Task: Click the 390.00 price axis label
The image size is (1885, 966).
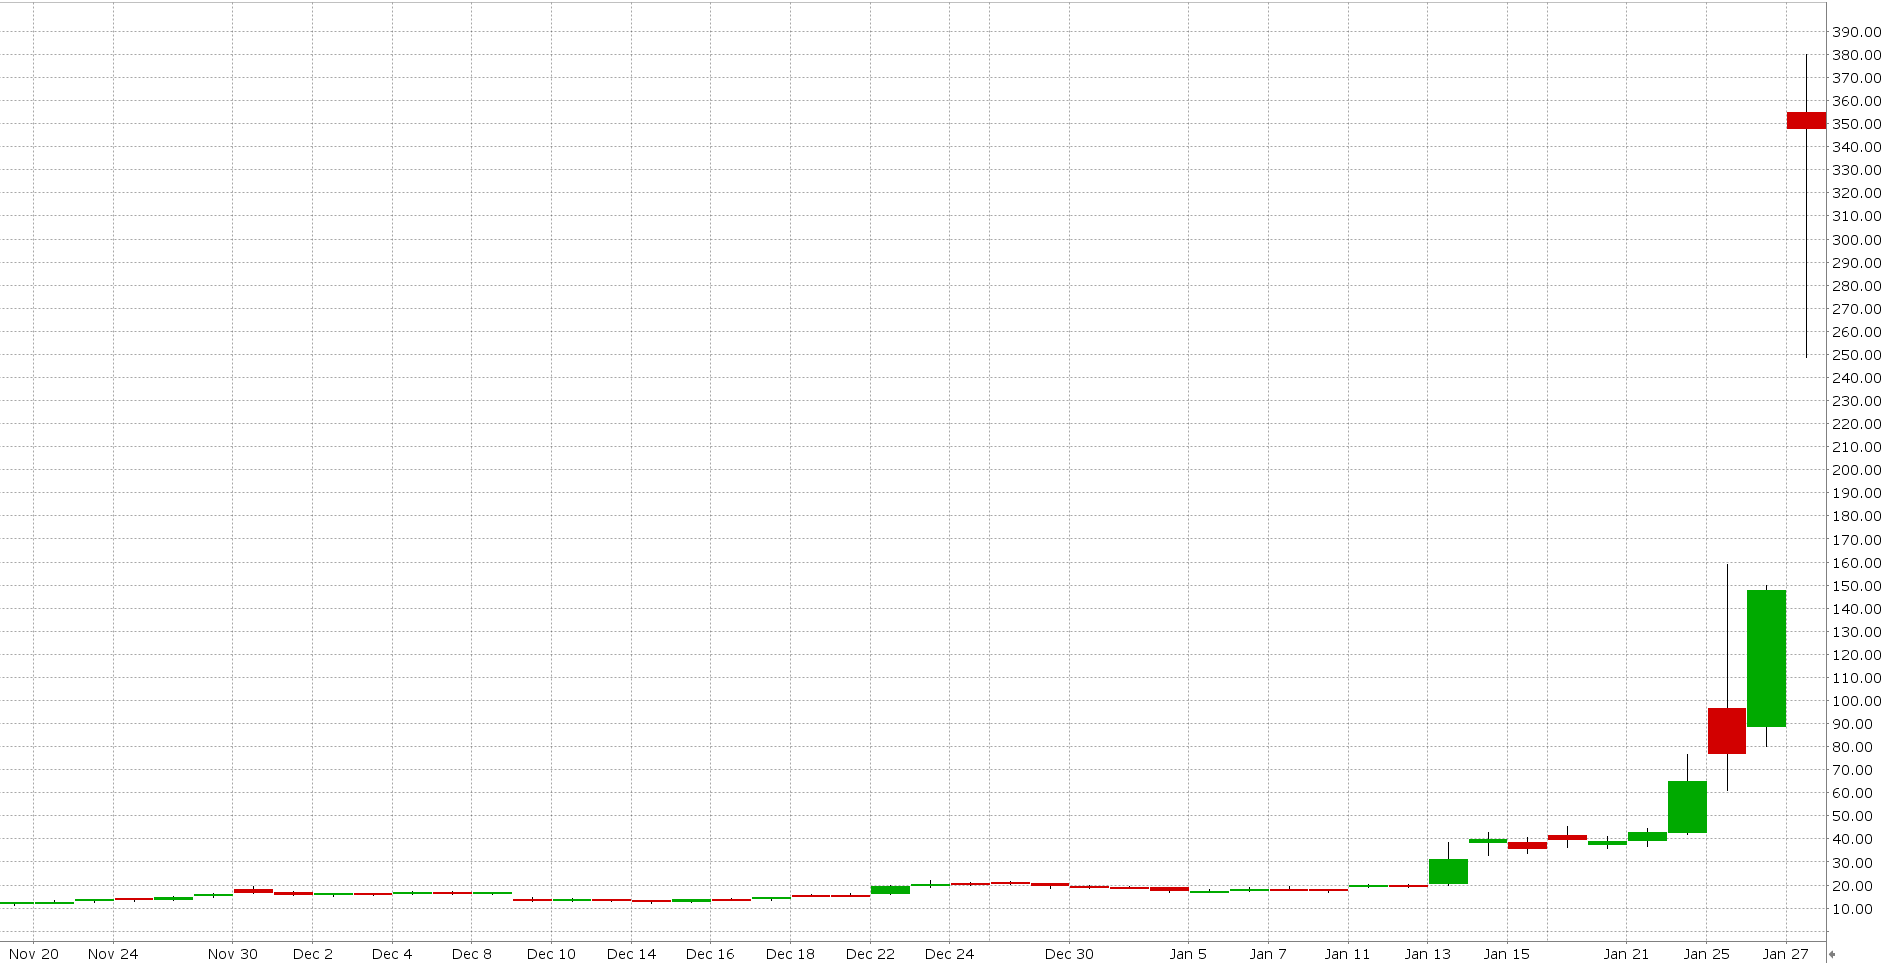Action: pyautogui.click(x=1857, y=32)
